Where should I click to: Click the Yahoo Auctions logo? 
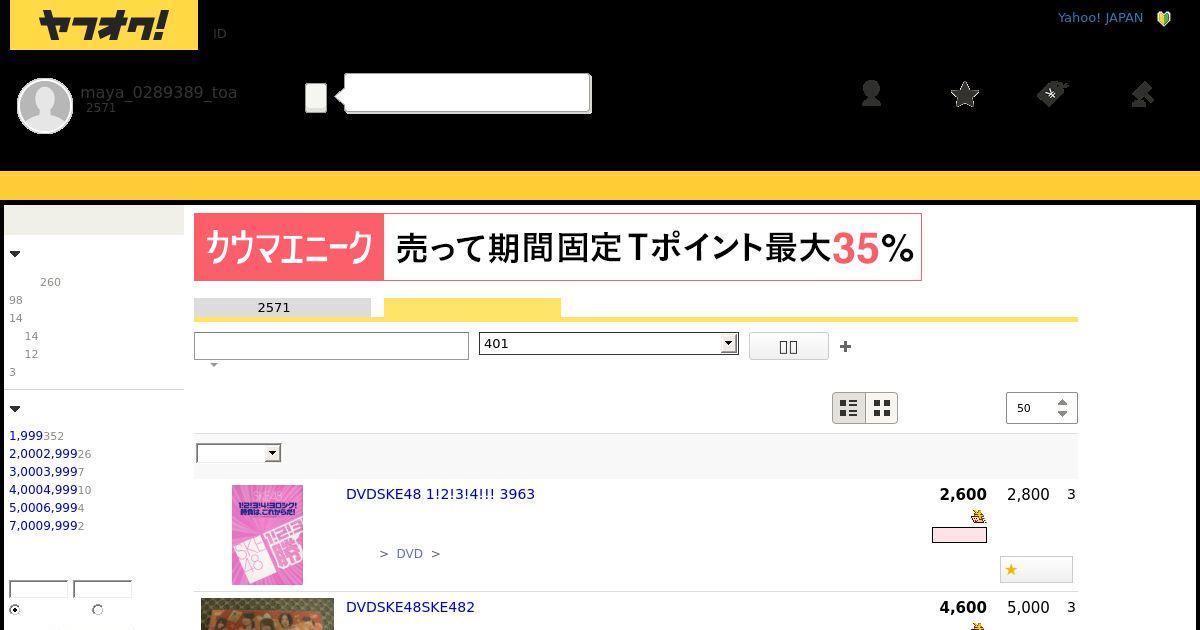(x=104, y=25)
